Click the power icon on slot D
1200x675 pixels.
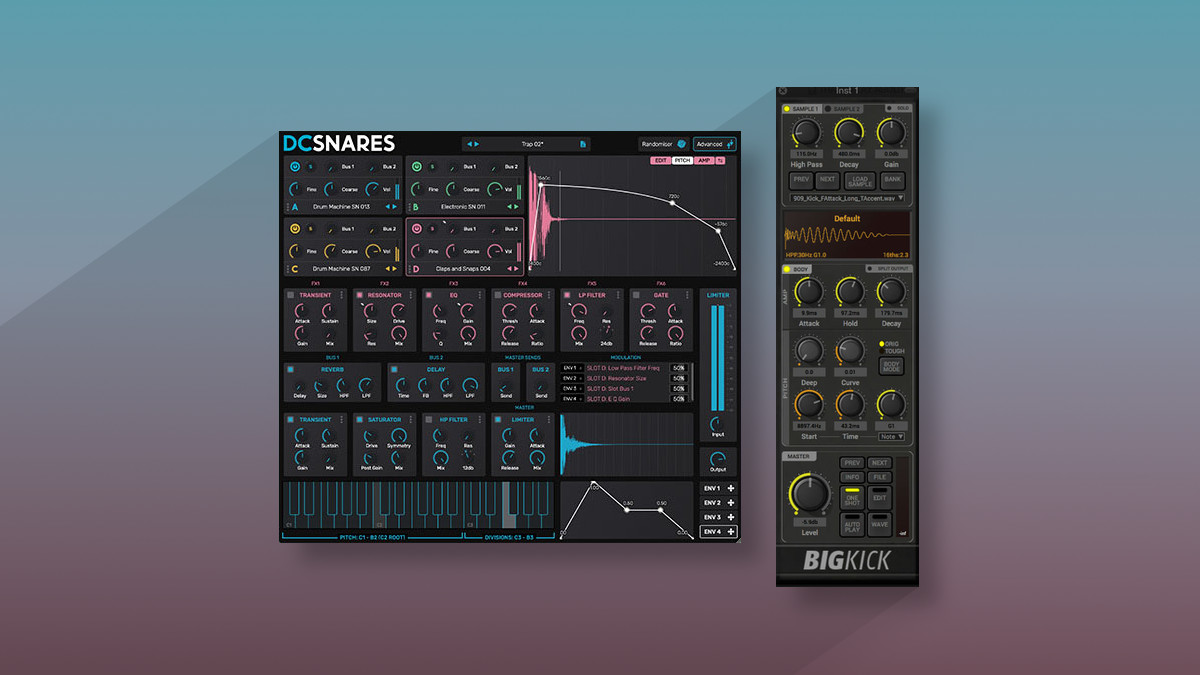(416, 228)
